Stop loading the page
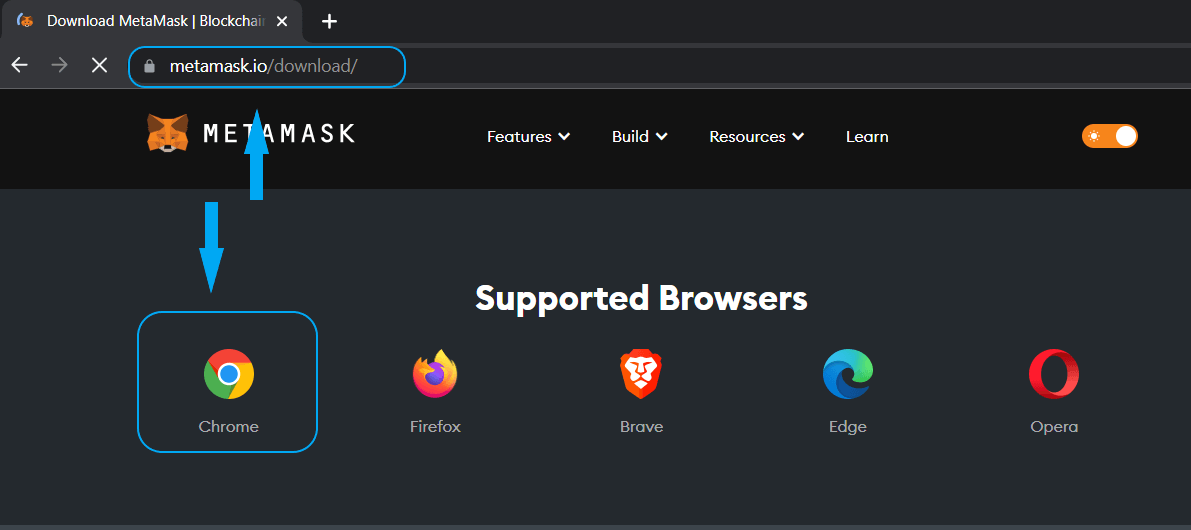Screen dimensions: 1191x530 pos(100,65)
